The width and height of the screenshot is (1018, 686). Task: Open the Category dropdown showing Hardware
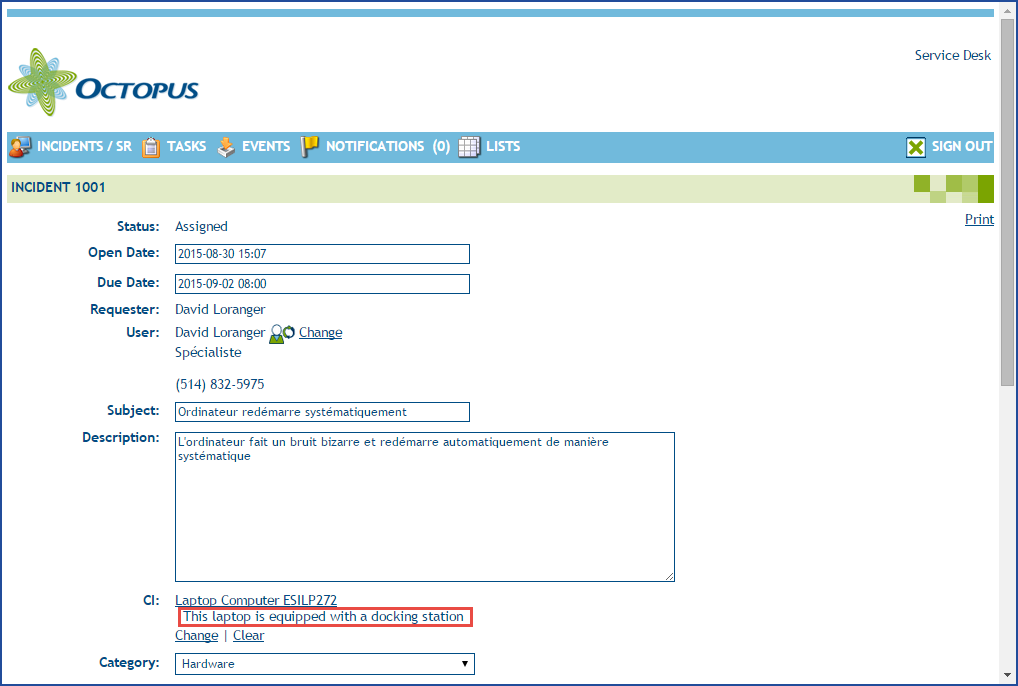point(324,664)
